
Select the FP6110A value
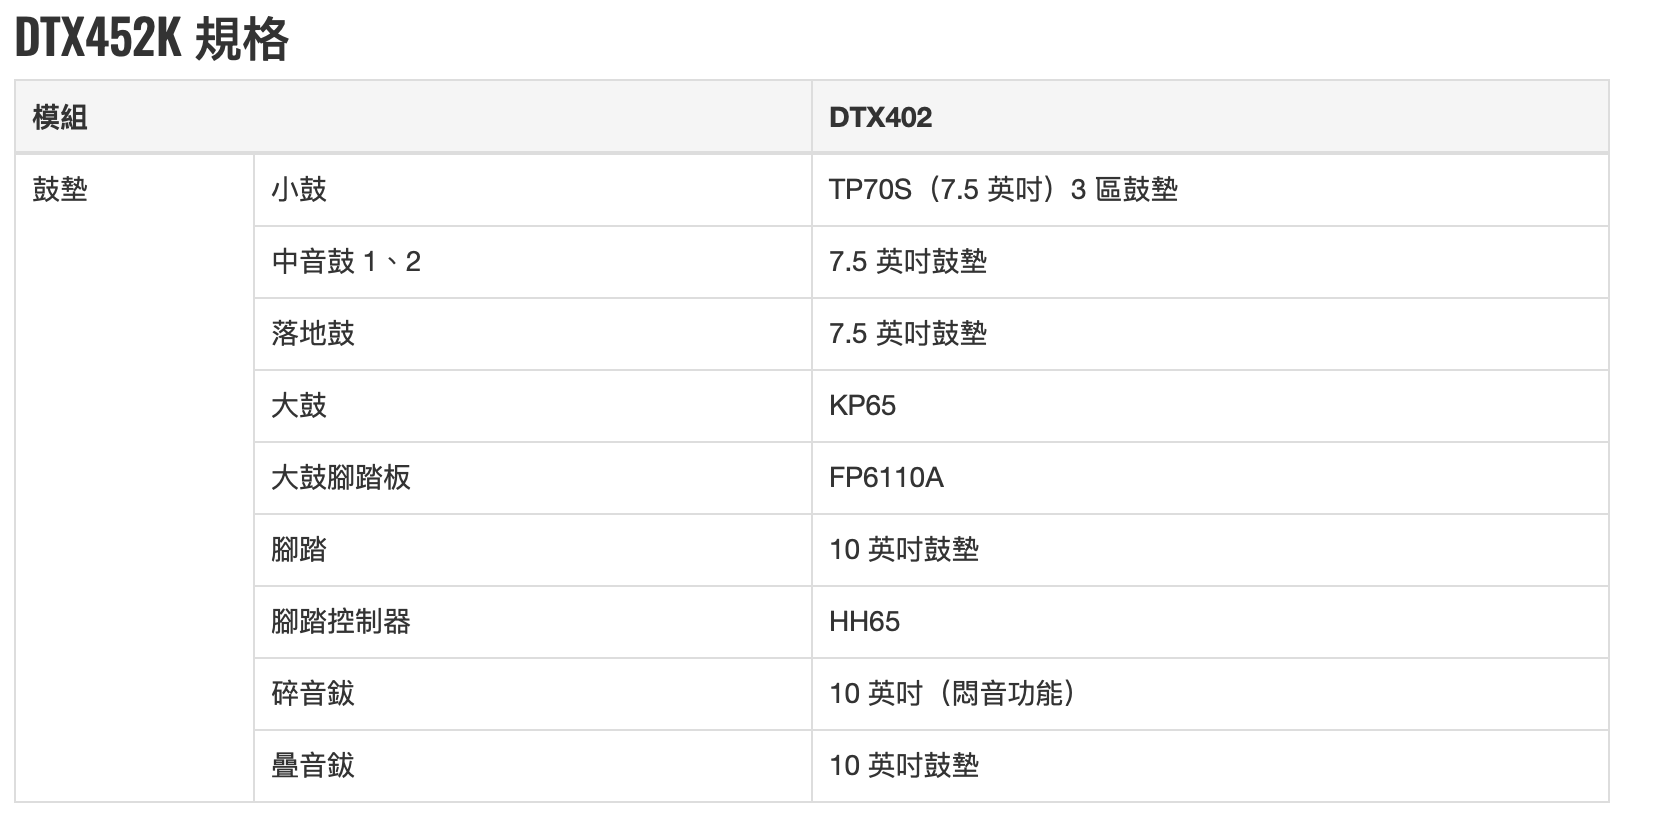point(886,477)
